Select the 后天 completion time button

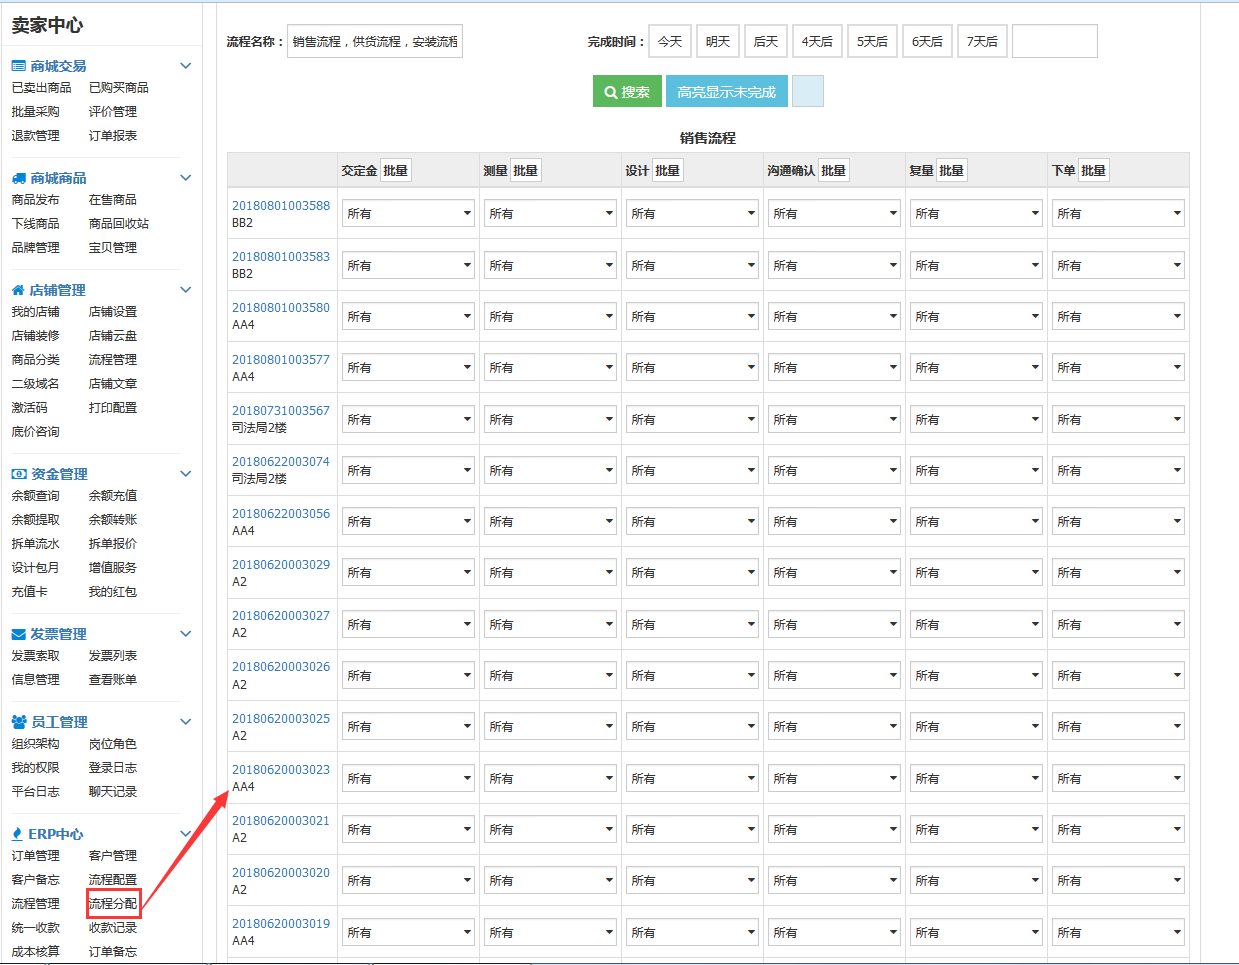pos(766,41)
